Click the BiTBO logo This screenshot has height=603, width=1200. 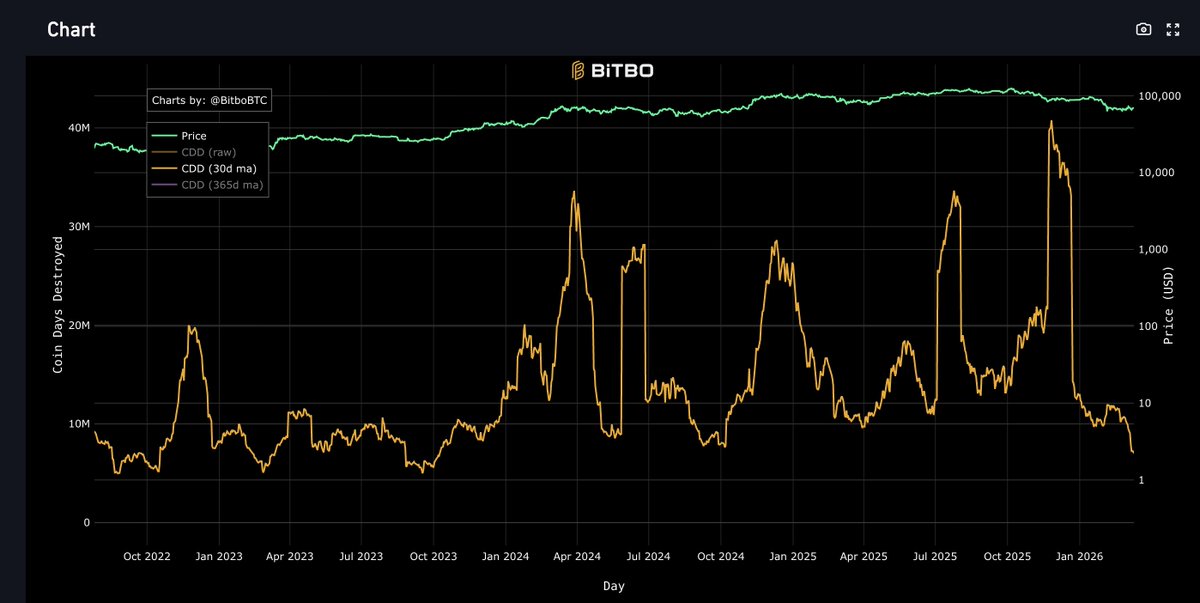point(576,70)
